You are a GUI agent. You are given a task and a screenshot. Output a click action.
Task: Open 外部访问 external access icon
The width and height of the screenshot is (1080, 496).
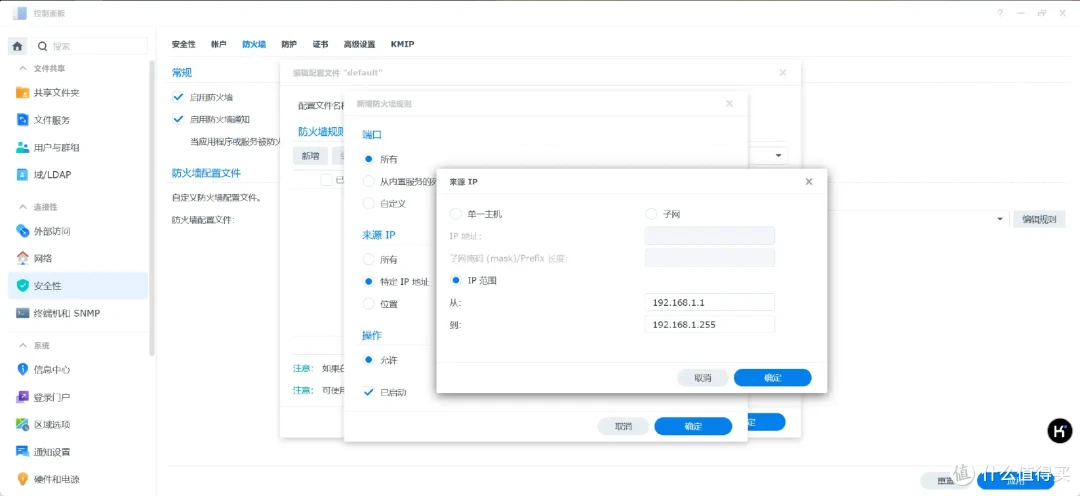click(22, 231)
